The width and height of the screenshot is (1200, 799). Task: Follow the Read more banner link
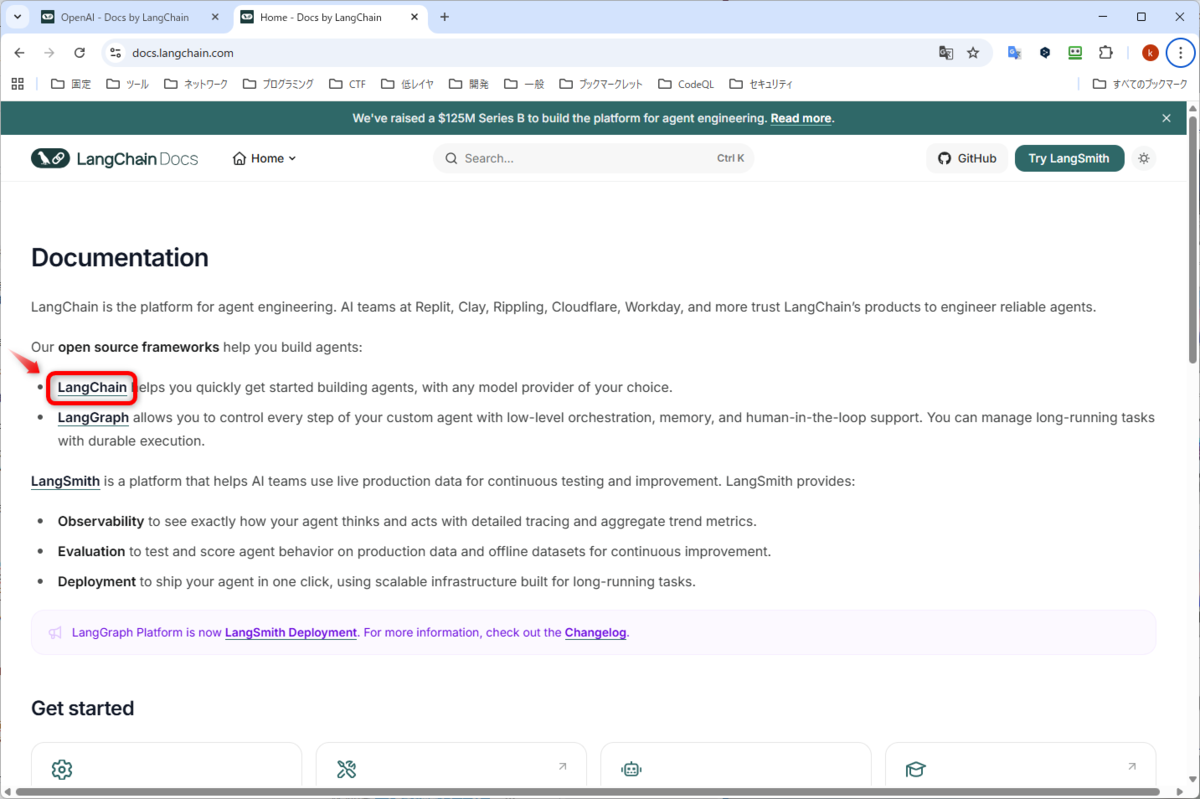[x=801, y=118]
